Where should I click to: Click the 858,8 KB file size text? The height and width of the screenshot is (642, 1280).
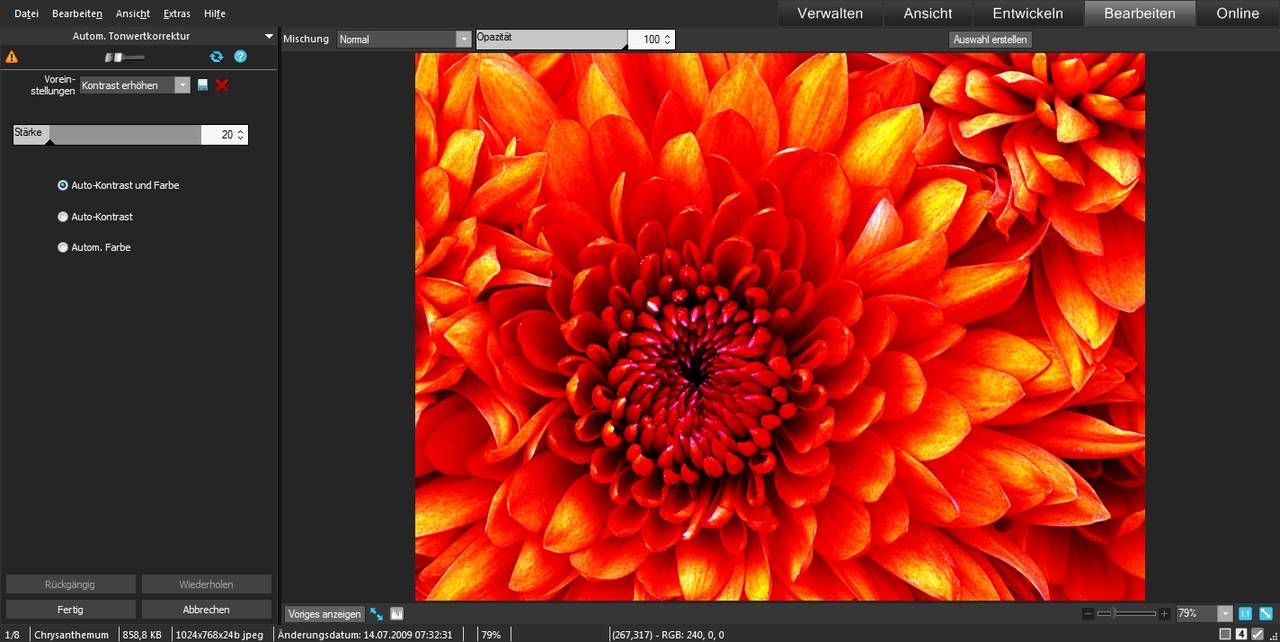point(144,635)
